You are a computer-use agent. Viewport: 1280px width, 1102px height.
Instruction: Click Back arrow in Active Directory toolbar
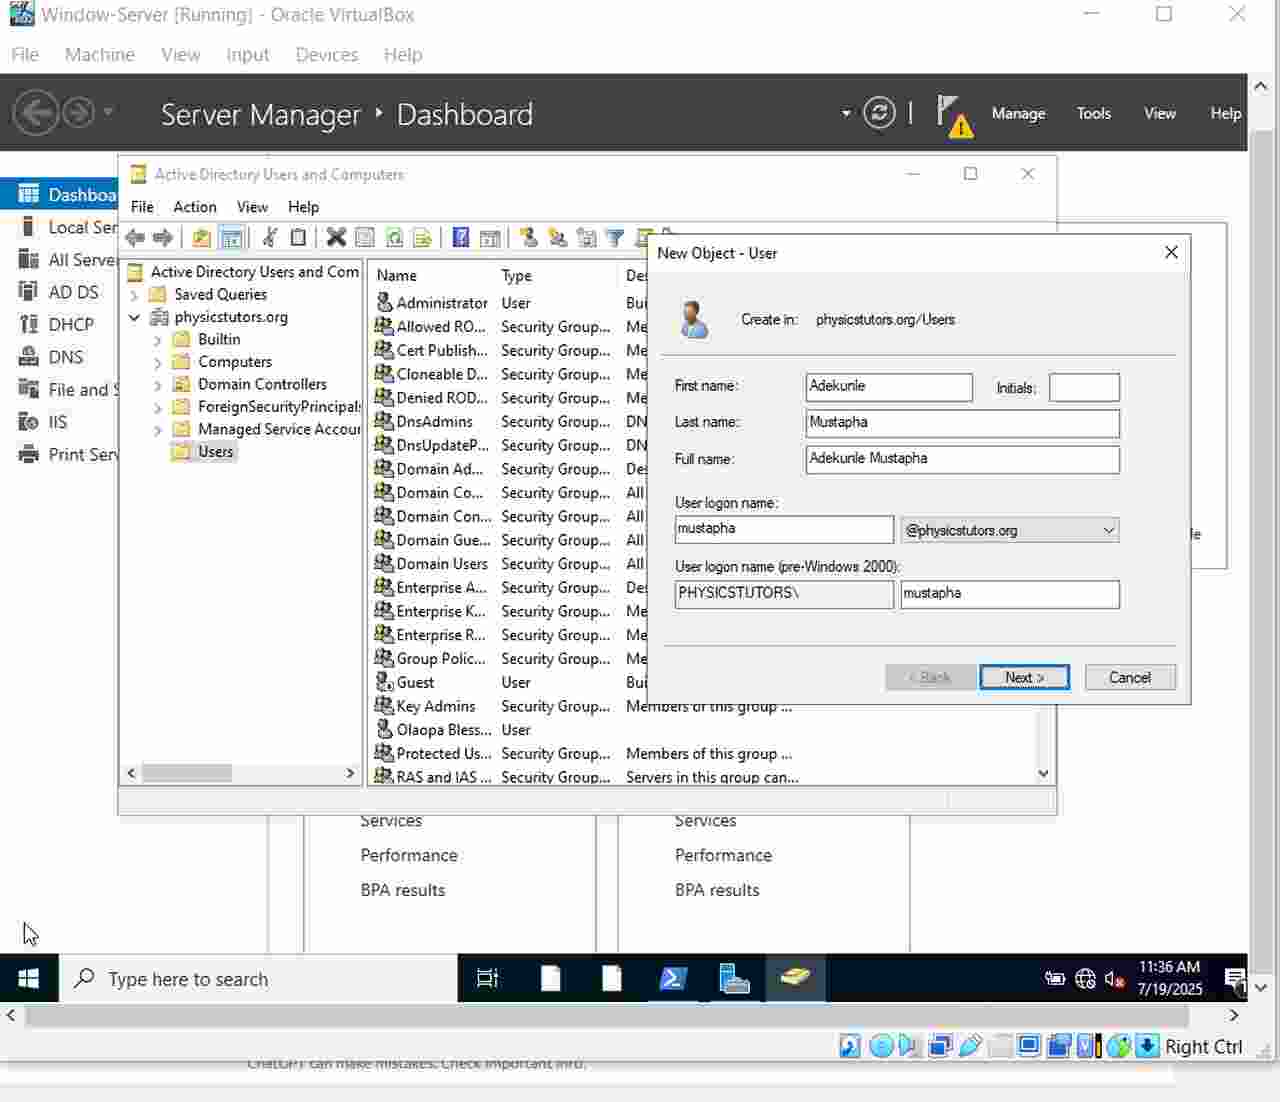(134, 238)
